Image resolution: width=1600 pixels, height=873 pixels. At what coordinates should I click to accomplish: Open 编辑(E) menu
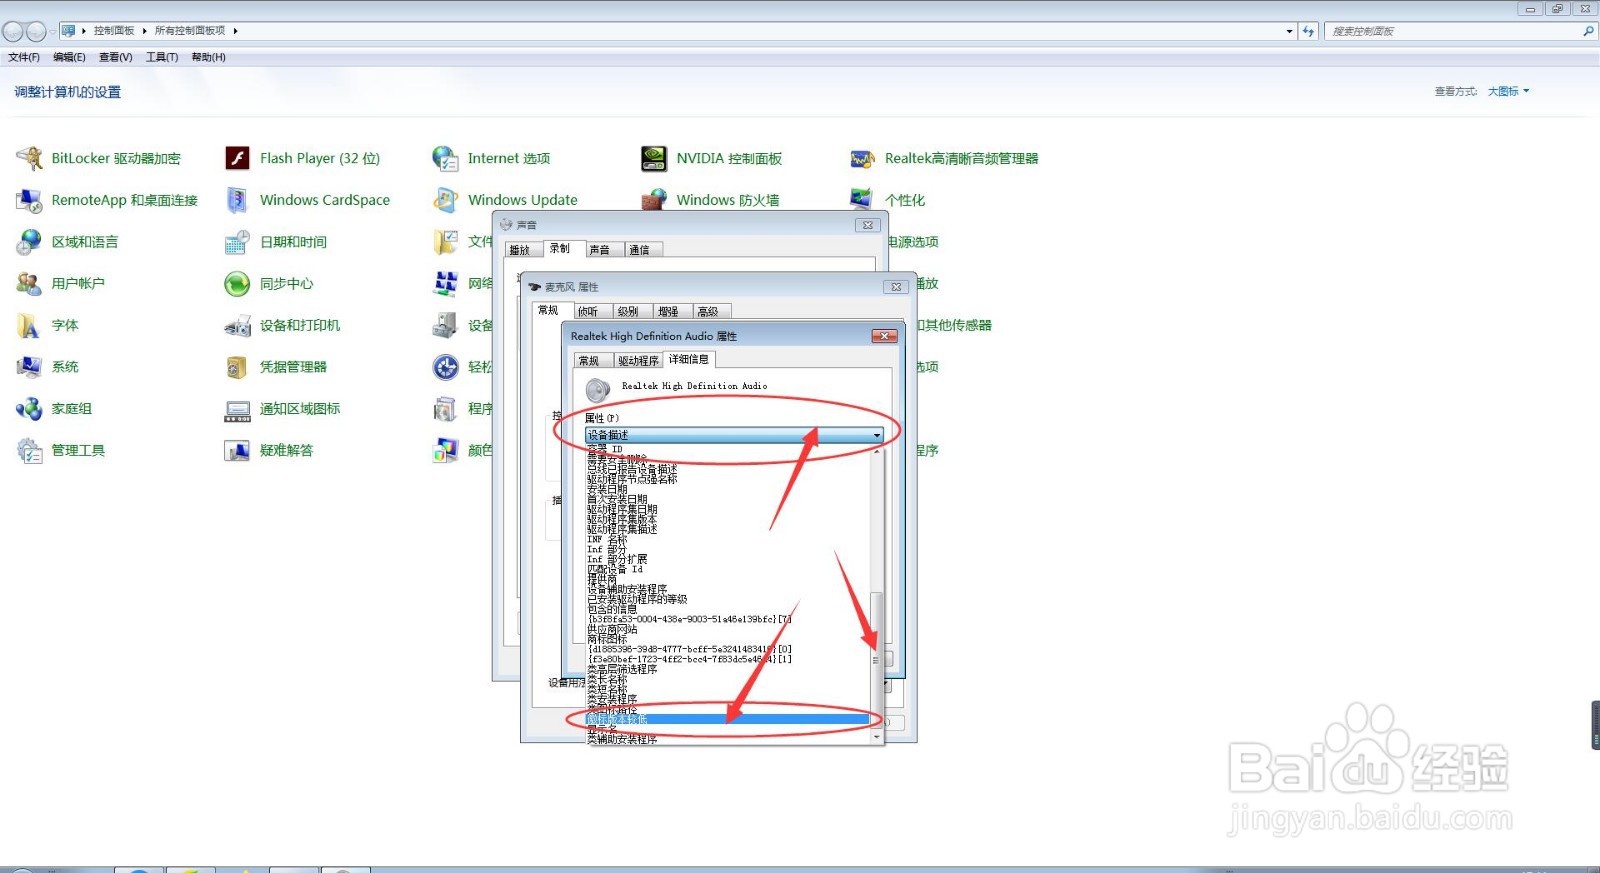(69, 57)
